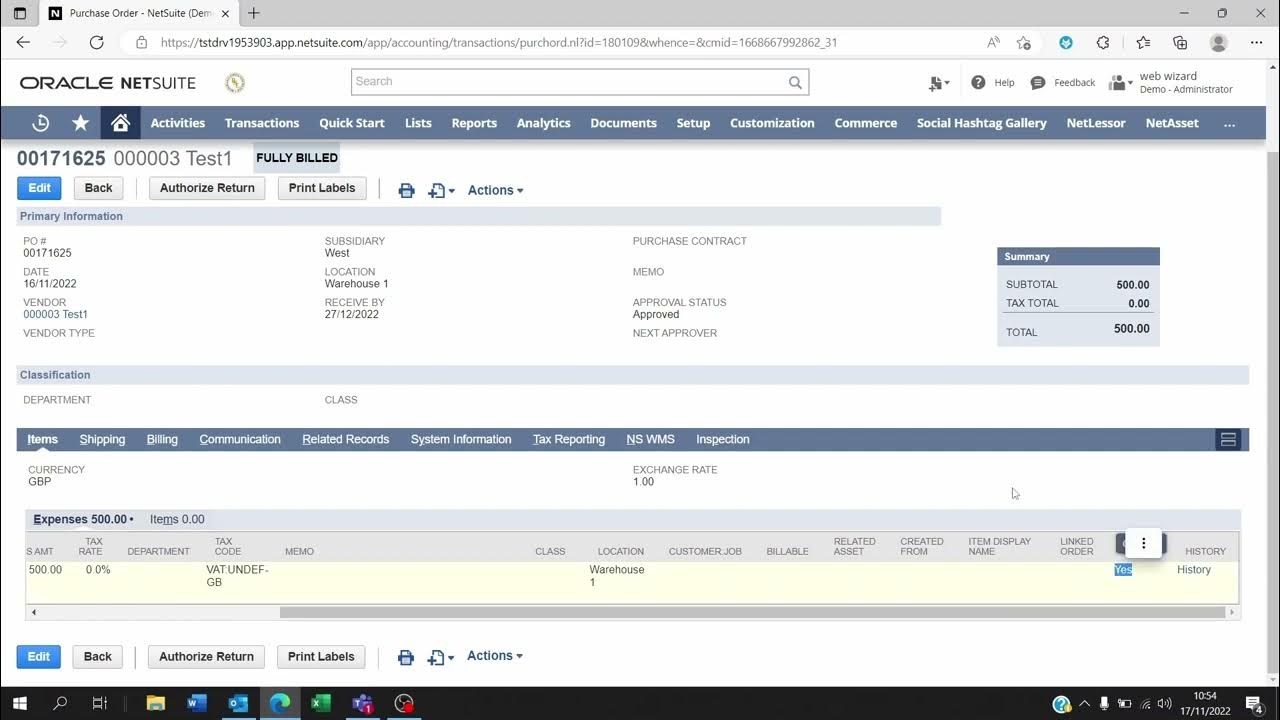
Task: Open the Recent Records clock icon
Action: tap(41, 123)
